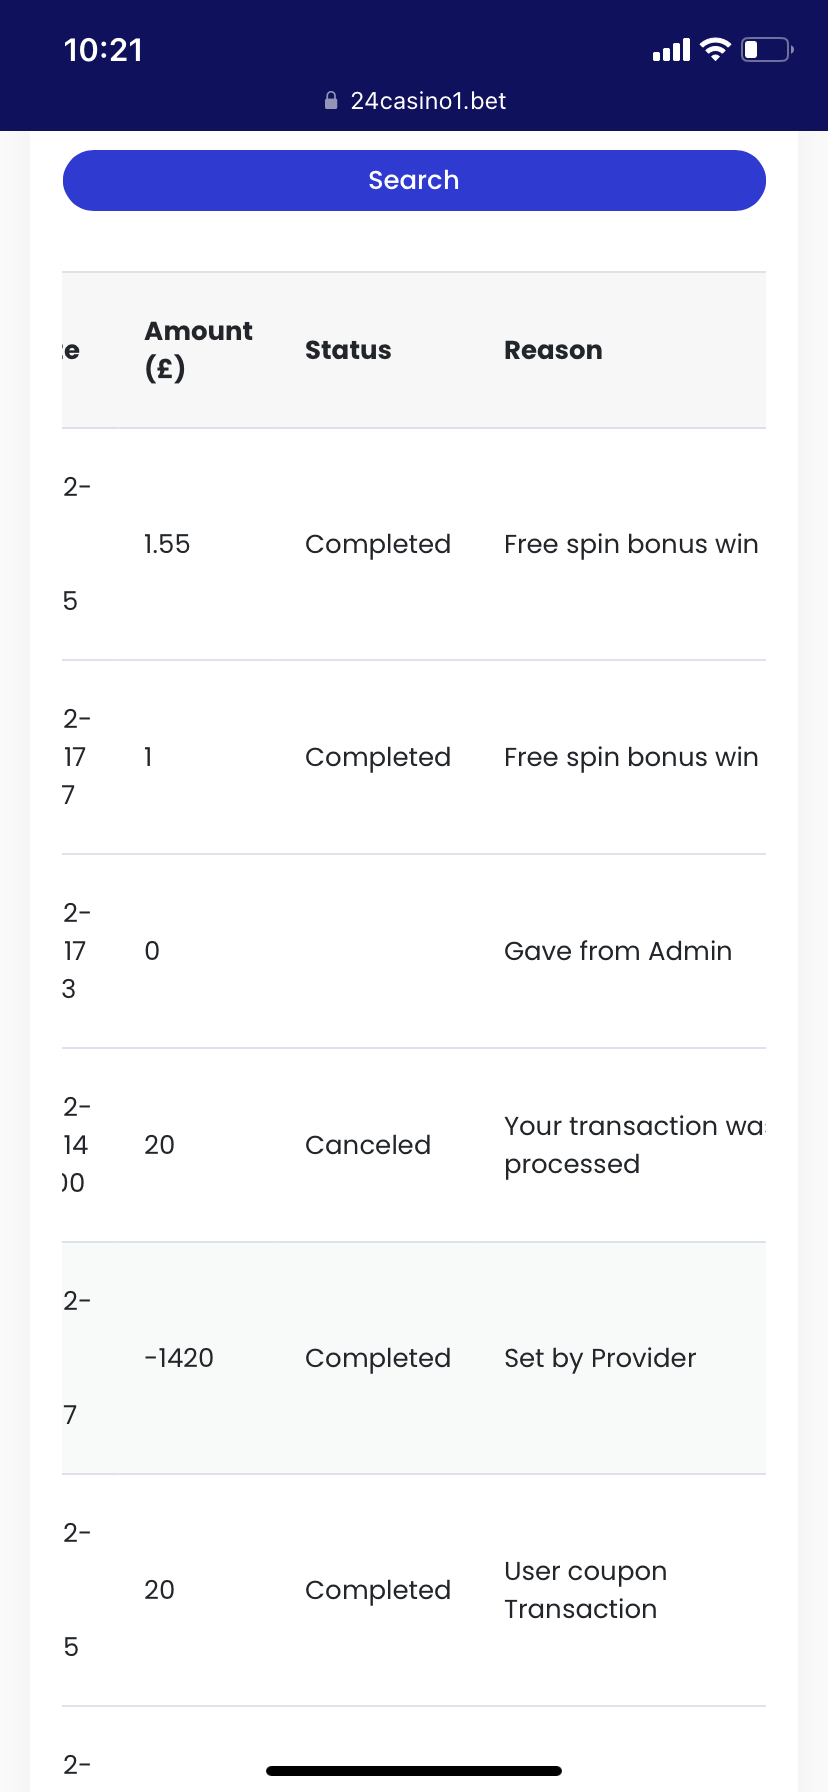This screenshot has height=1792, width=828.
Task: Tap the 24casino1.bet address bar URL
Action: coord(428,101)
